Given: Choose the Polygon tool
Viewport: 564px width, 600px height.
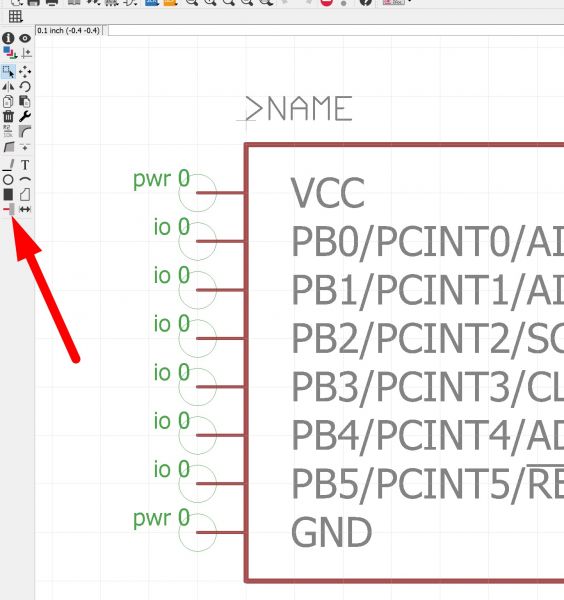Looking at the screenshot, I should (x=25, y=194).
